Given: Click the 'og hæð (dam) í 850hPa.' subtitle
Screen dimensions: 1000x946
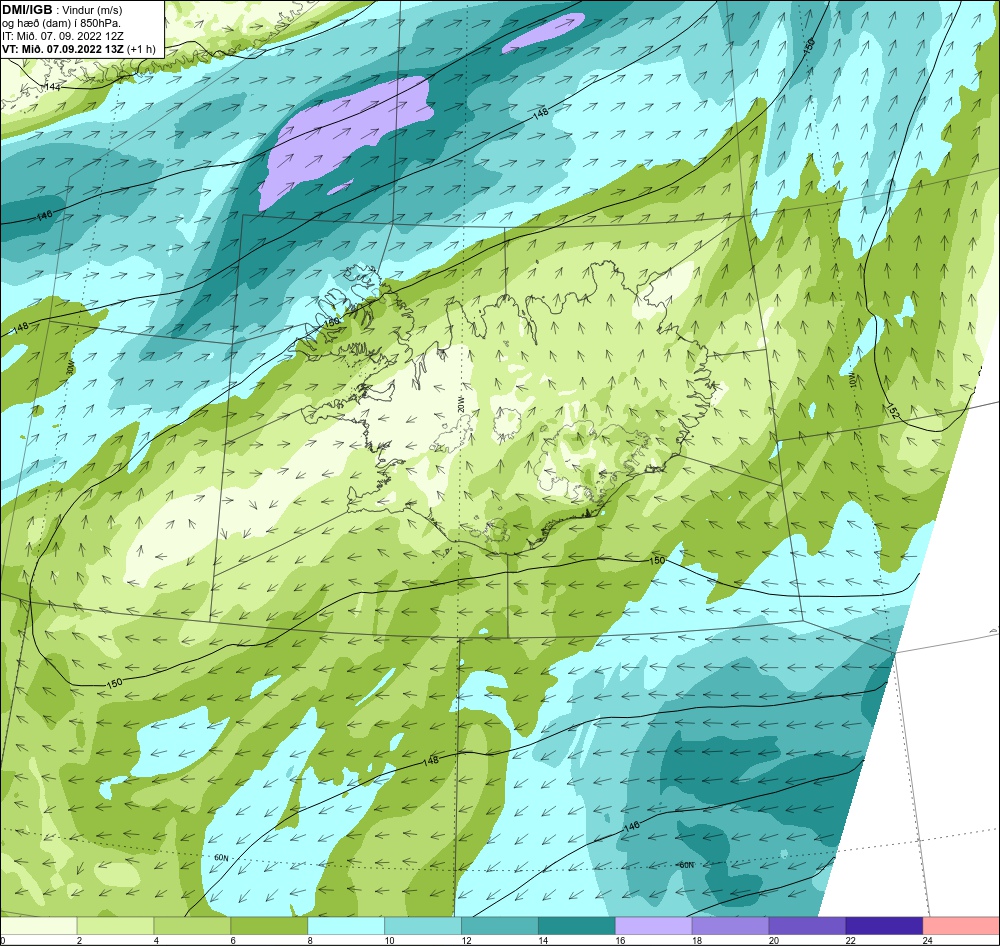Looking at the screenshot, I should (61, 23).
